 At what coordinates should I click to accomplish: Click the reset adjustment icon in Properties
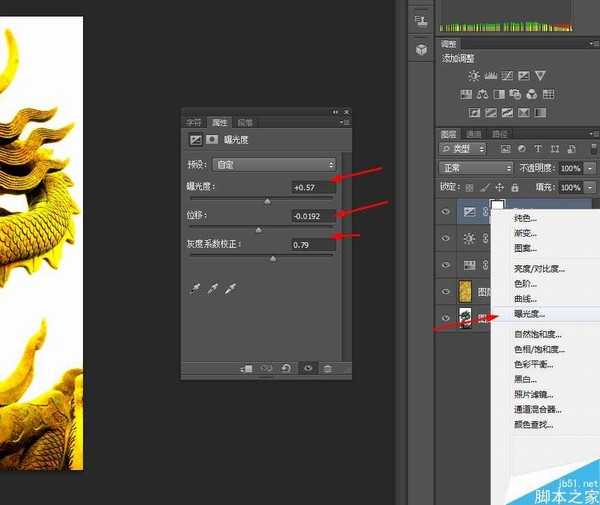(x=287, y=368)
